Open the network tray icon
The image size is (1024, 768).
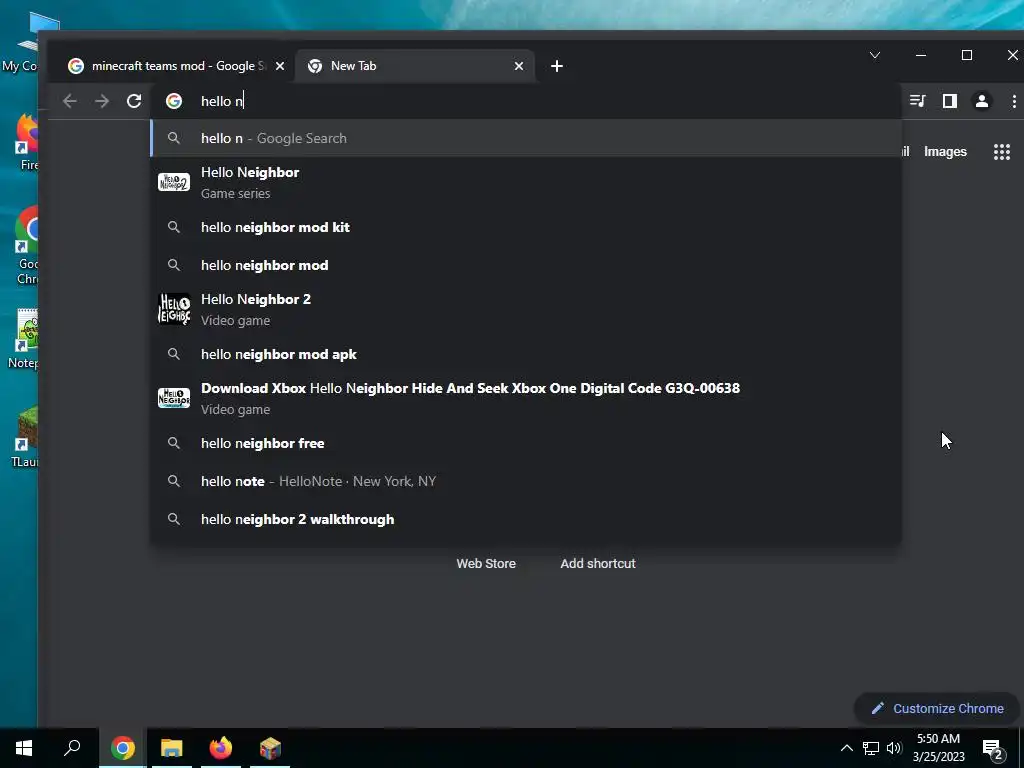[871, 748]
